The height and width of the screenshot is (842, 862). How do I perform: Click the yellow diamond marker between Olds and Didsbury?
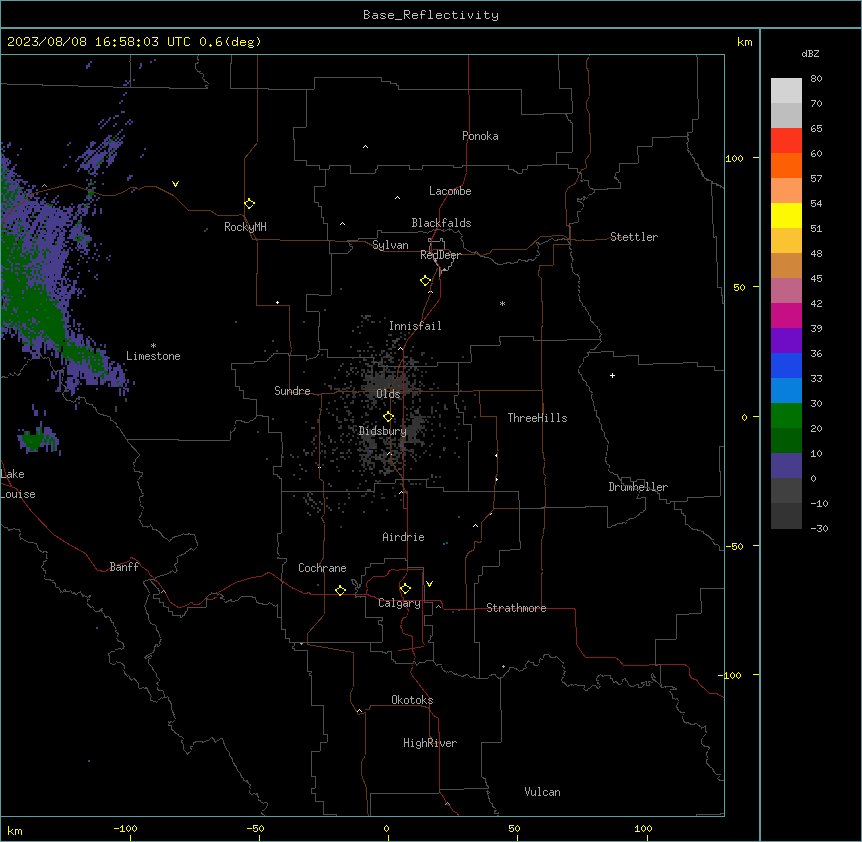click(x=388, y=417)
